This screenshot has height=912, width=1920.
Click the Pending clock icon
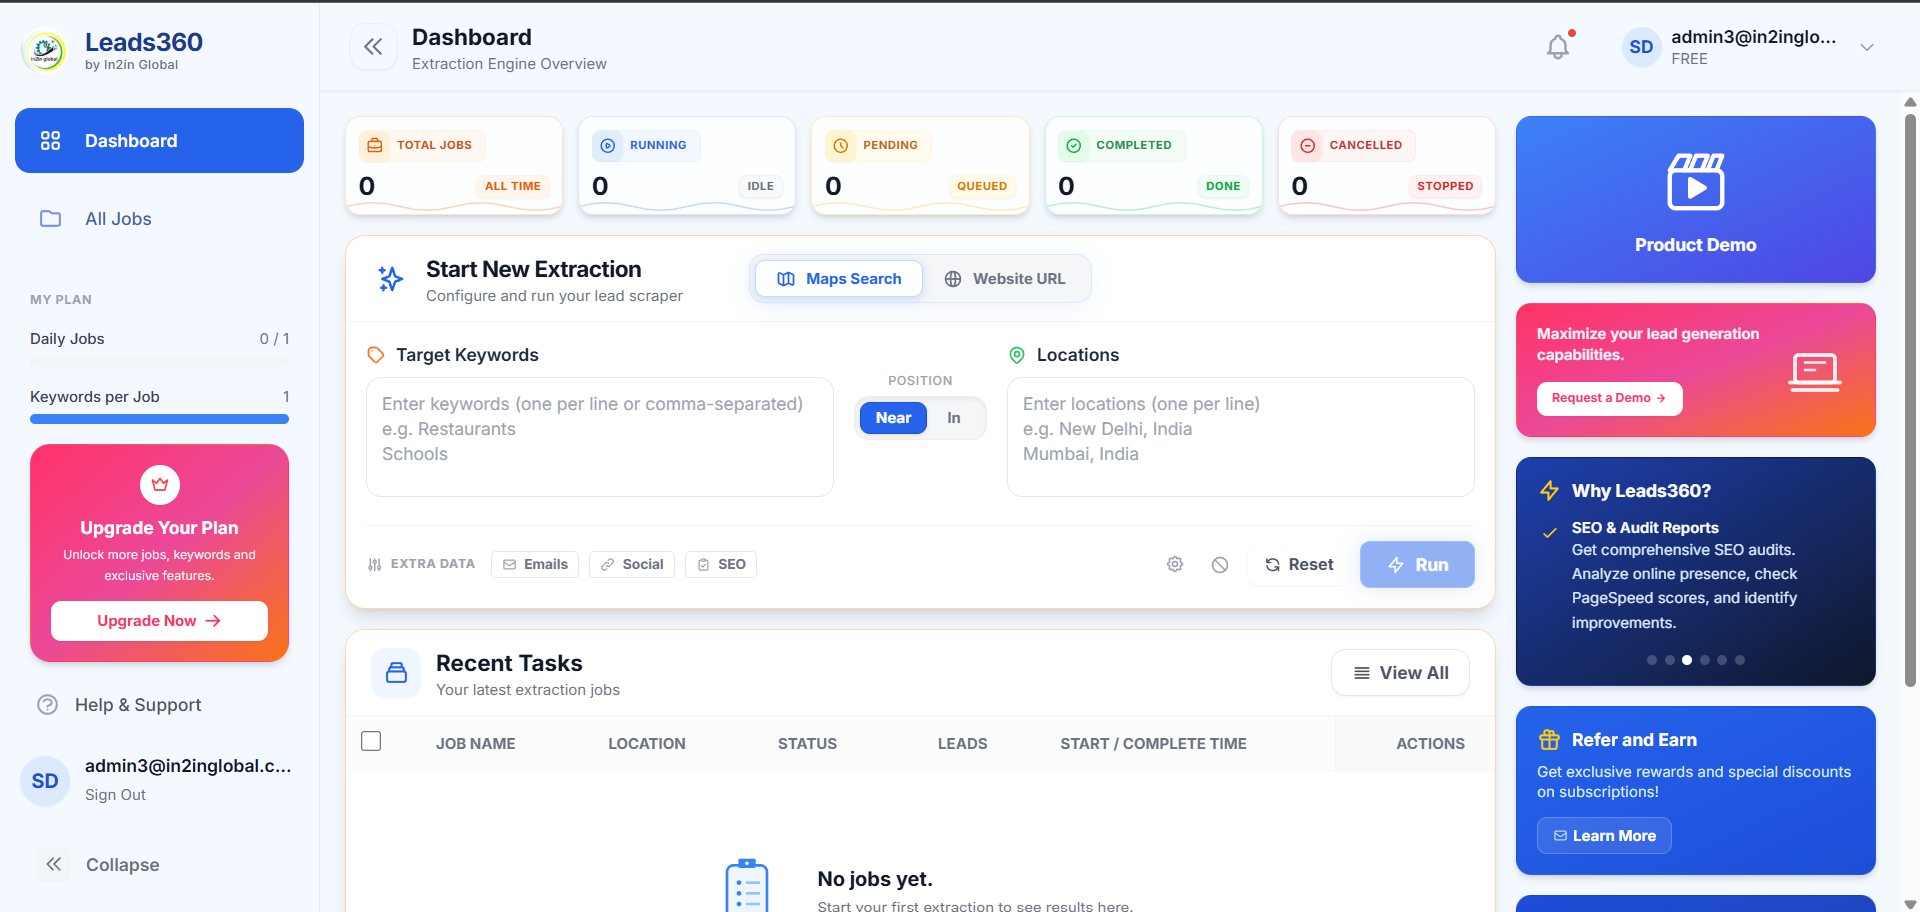[841, 145]
